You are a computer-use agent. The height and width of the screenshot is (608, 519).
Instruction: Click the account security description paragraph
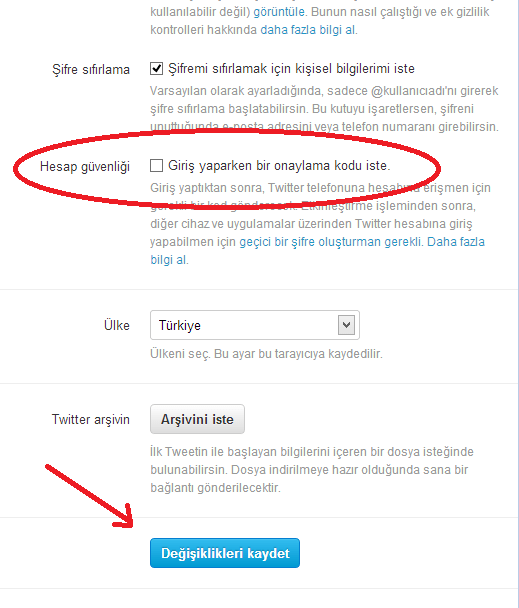[320, 224]
